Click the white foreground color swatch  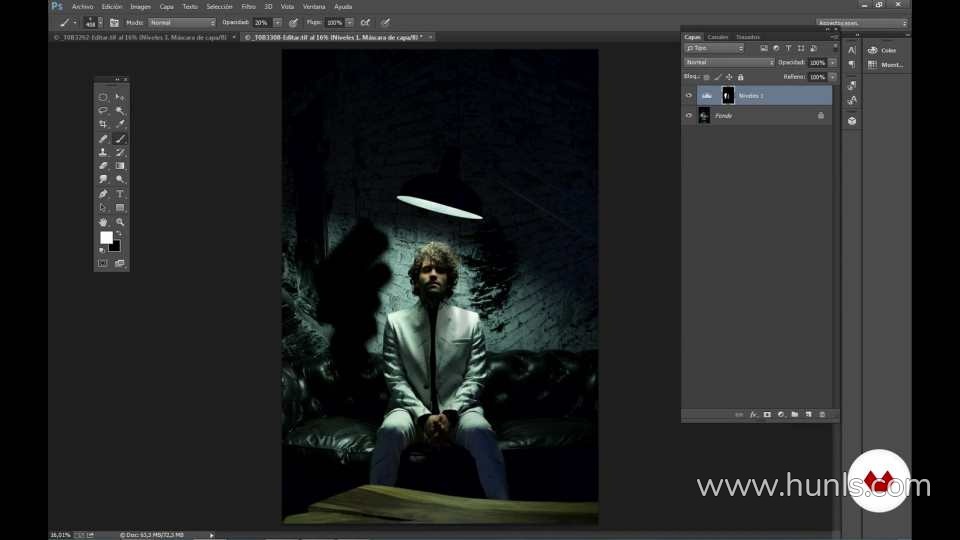pyautogui.click(x=106, y=238)
